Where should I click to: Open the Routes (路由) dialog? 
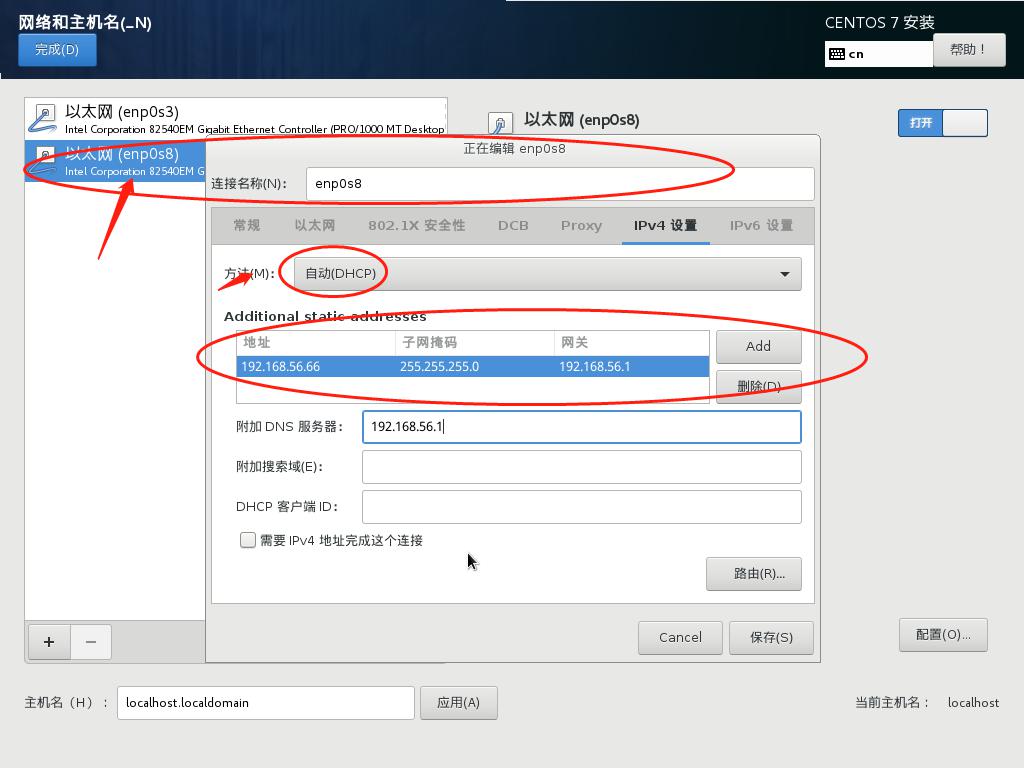(x=754, y=573)
